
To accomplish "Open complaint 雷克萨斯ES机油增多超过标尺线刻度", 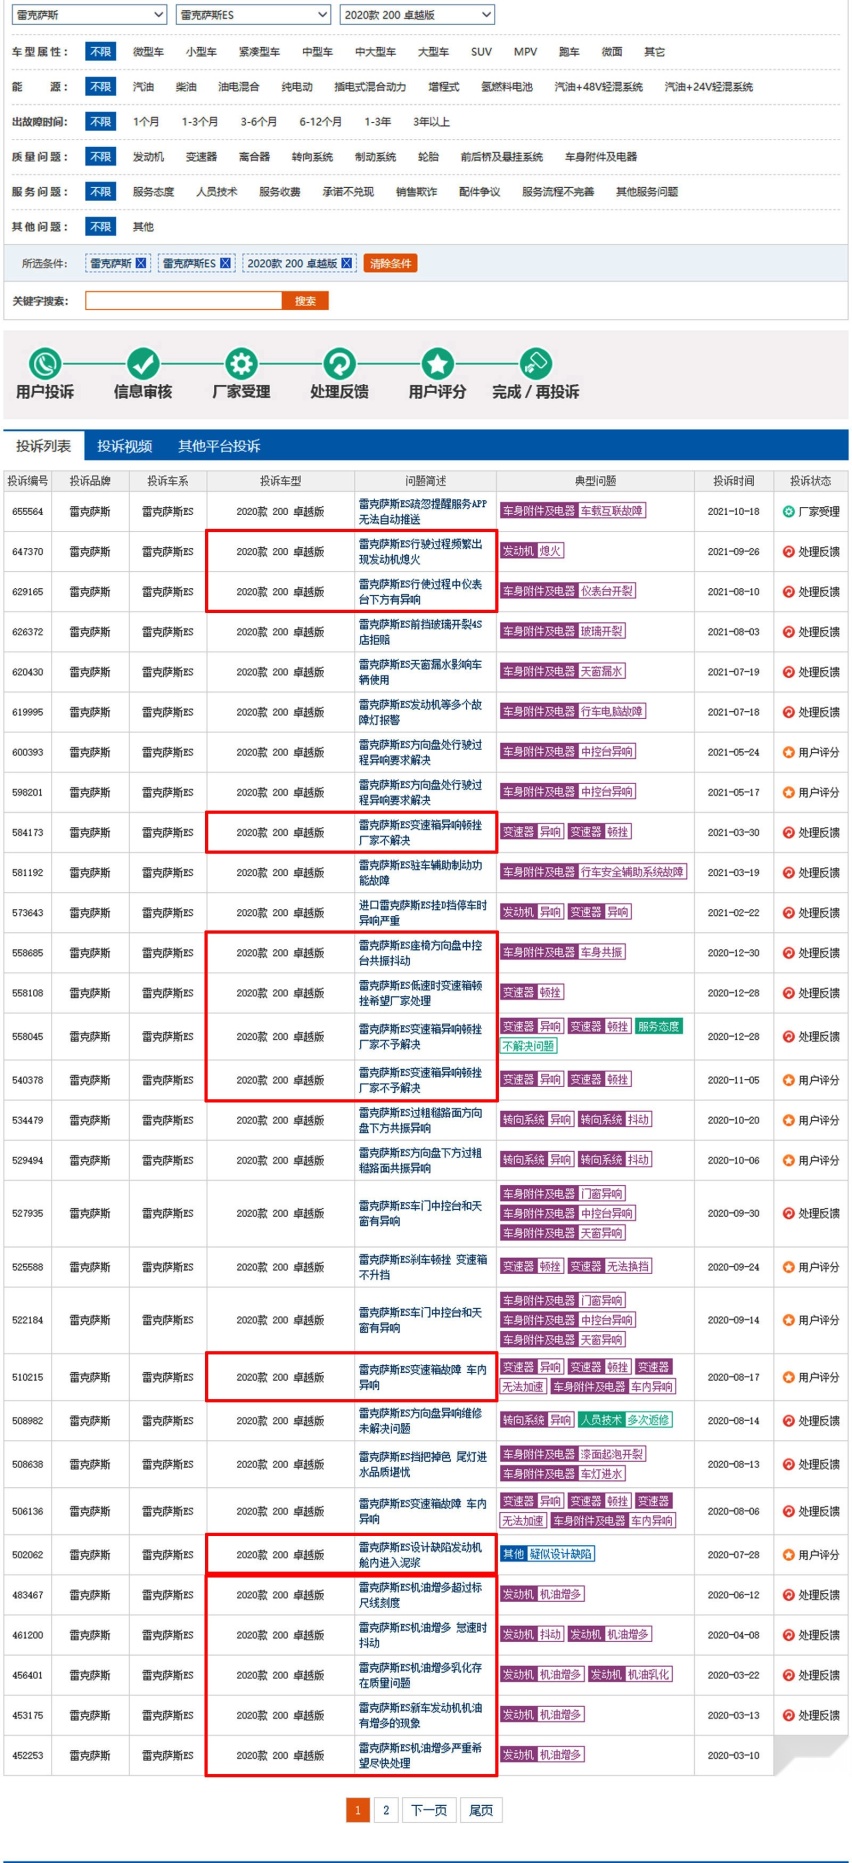I will point(421,1596).
